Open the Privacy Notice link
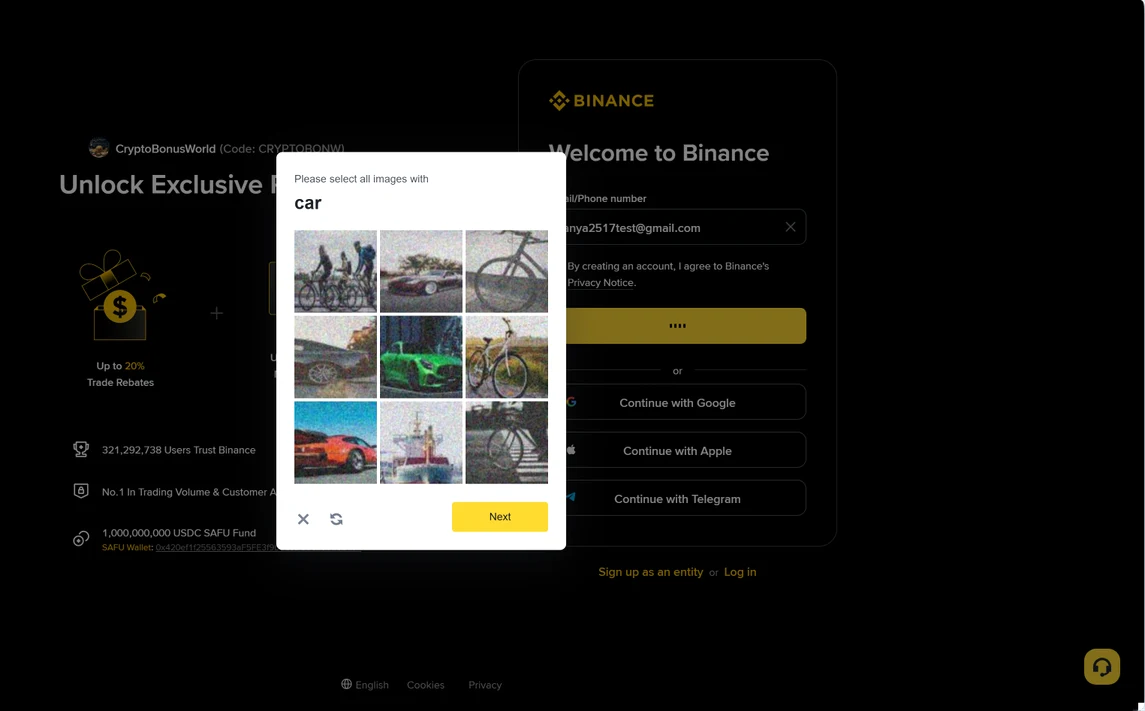Screen dimensions: 1145x711 [x=600, y=283]
